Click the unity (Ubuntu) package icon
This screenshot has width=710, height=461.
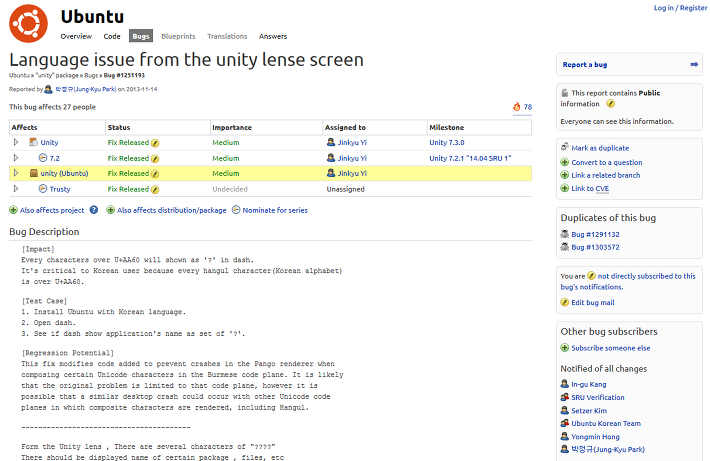click(34, 173)
